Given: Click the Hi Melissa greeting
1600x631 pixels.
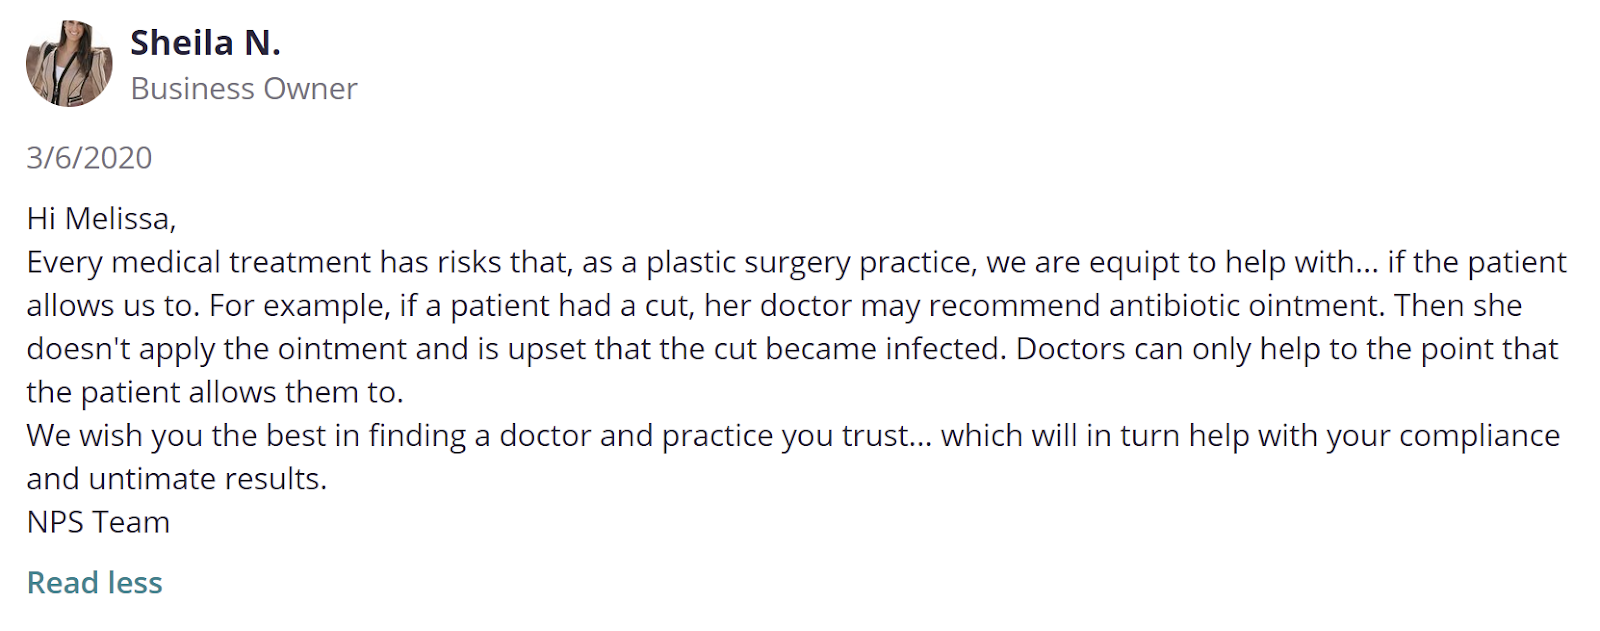Looking at the screenshot, I should tap(101, 219).
